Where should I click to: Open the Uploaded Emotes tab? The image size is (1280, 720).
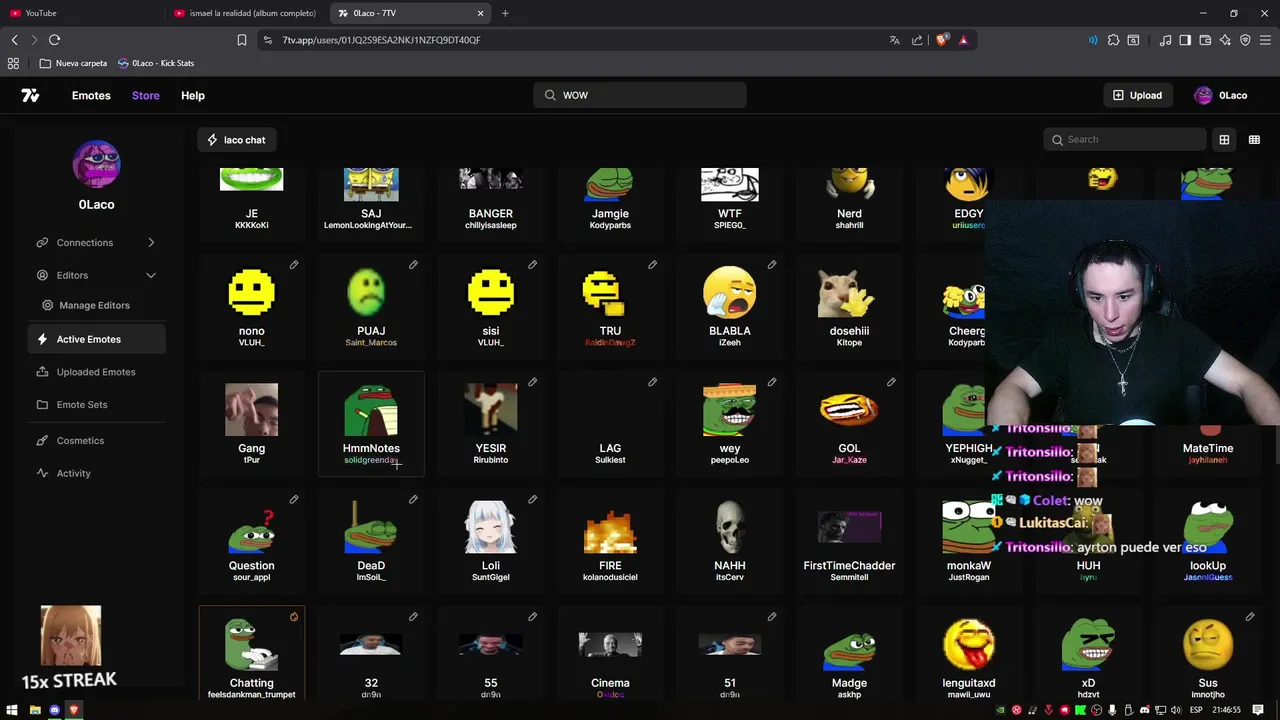96,372
